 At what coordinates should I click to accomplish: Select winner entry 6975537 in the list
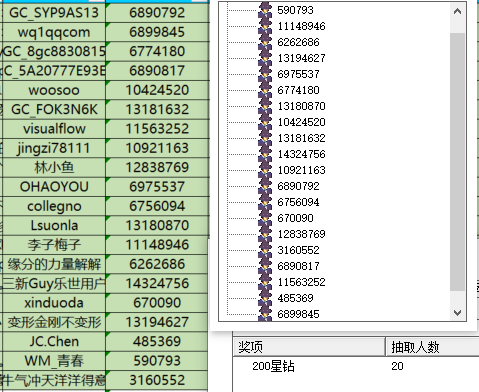(298, 74)
